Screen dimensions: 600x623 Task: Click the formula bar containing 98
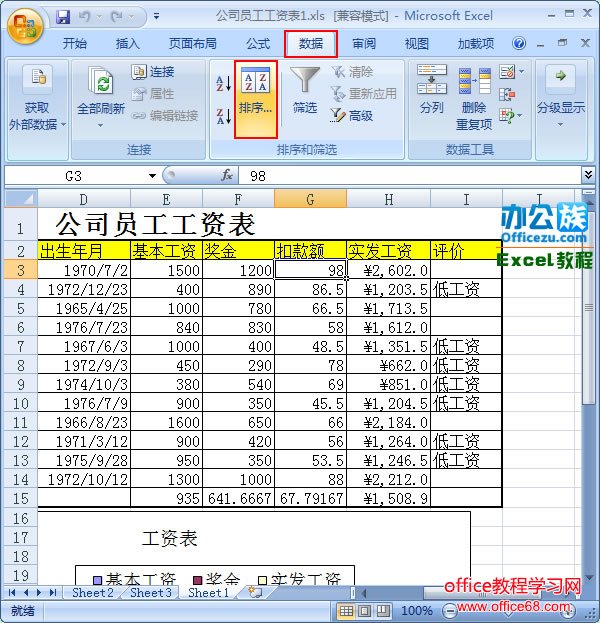[x=409, y=176]
